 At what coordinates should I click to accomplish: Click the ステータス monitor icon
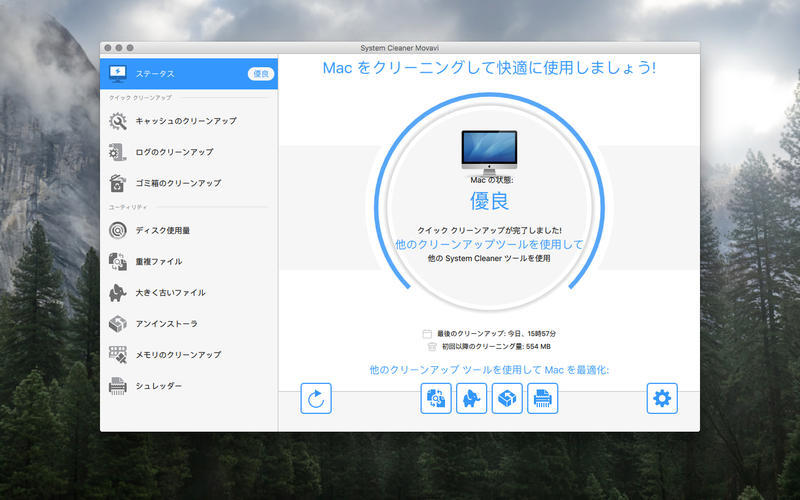(x=118, y=73)
